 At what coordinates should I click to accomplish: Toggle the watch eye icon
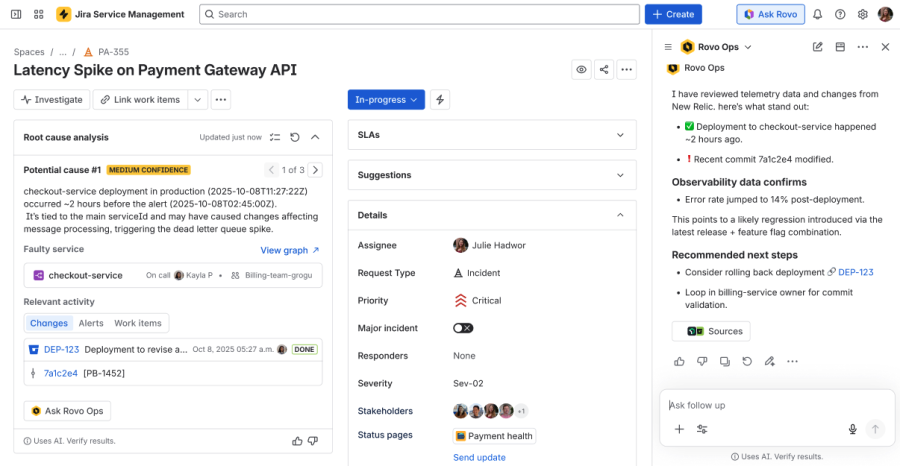(581, 70)
